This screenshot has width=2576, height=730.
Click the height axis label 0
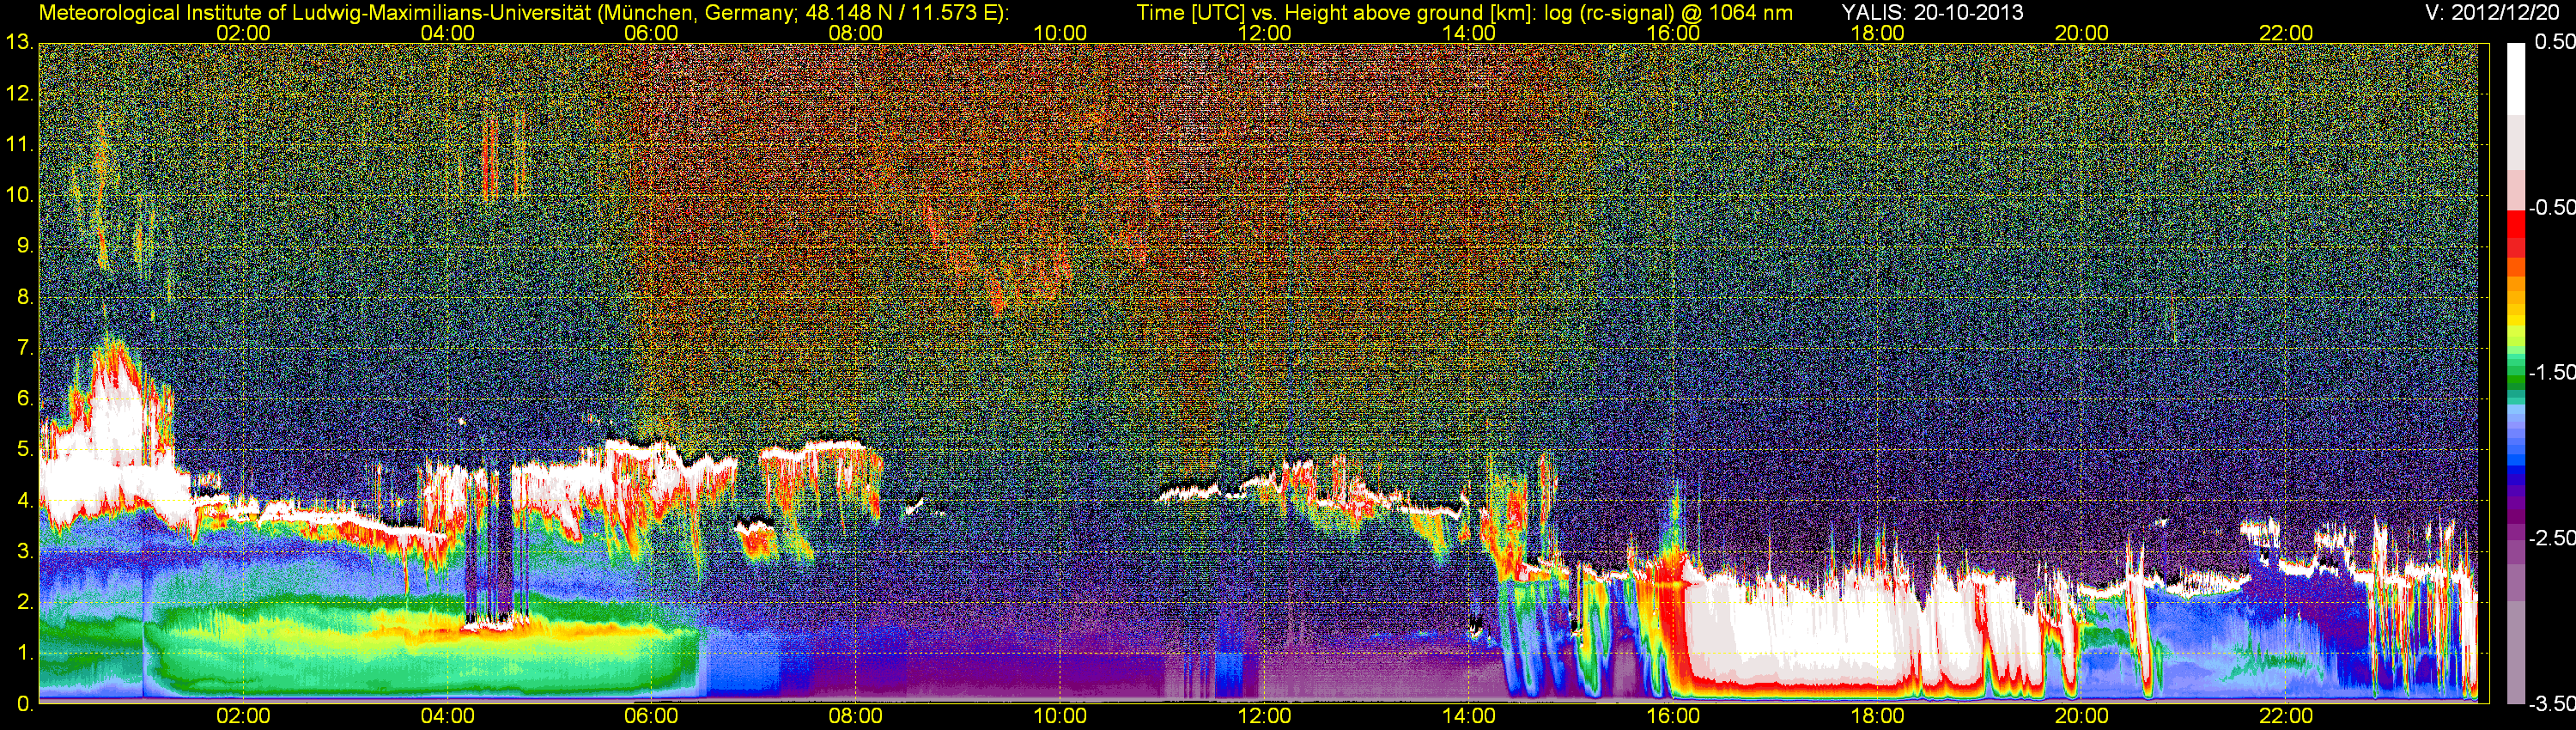point(24,704)
